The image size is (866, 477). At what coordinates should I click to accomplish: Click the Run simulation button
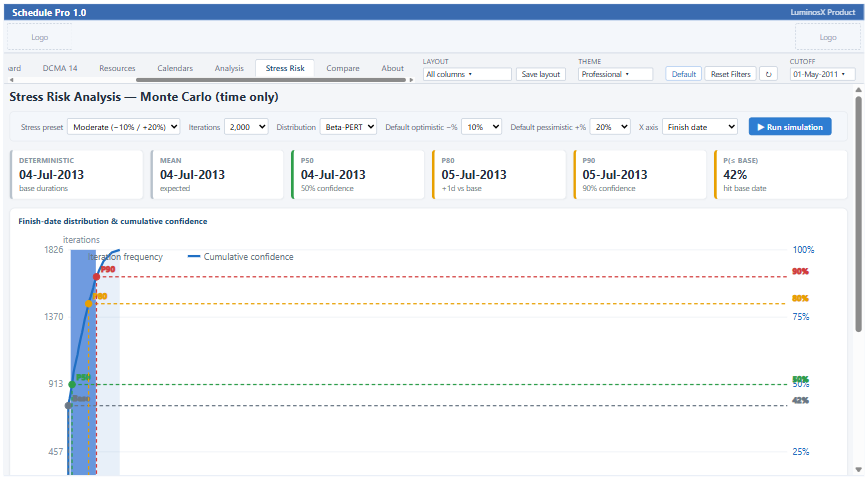point(790,127)
